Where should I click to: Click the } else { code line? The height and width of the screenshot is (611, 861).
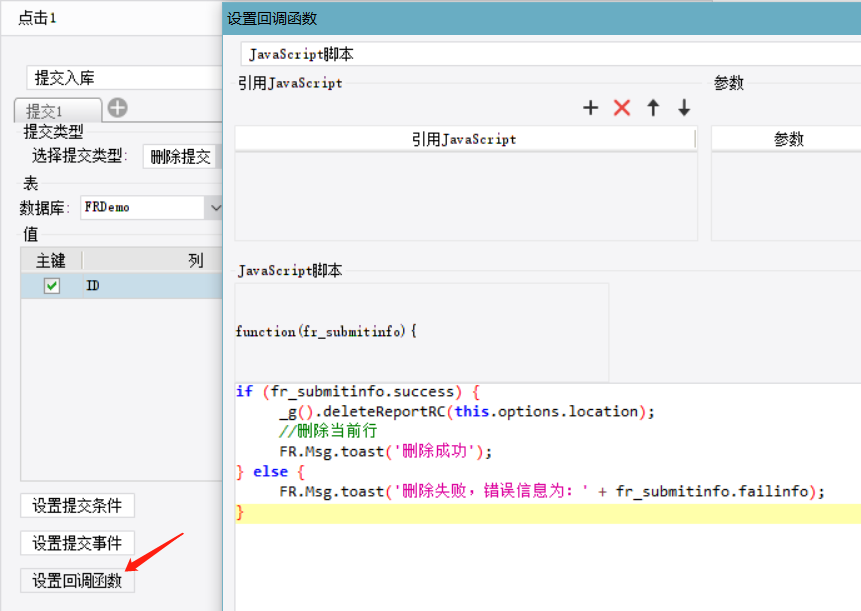[x=270, y=472]
